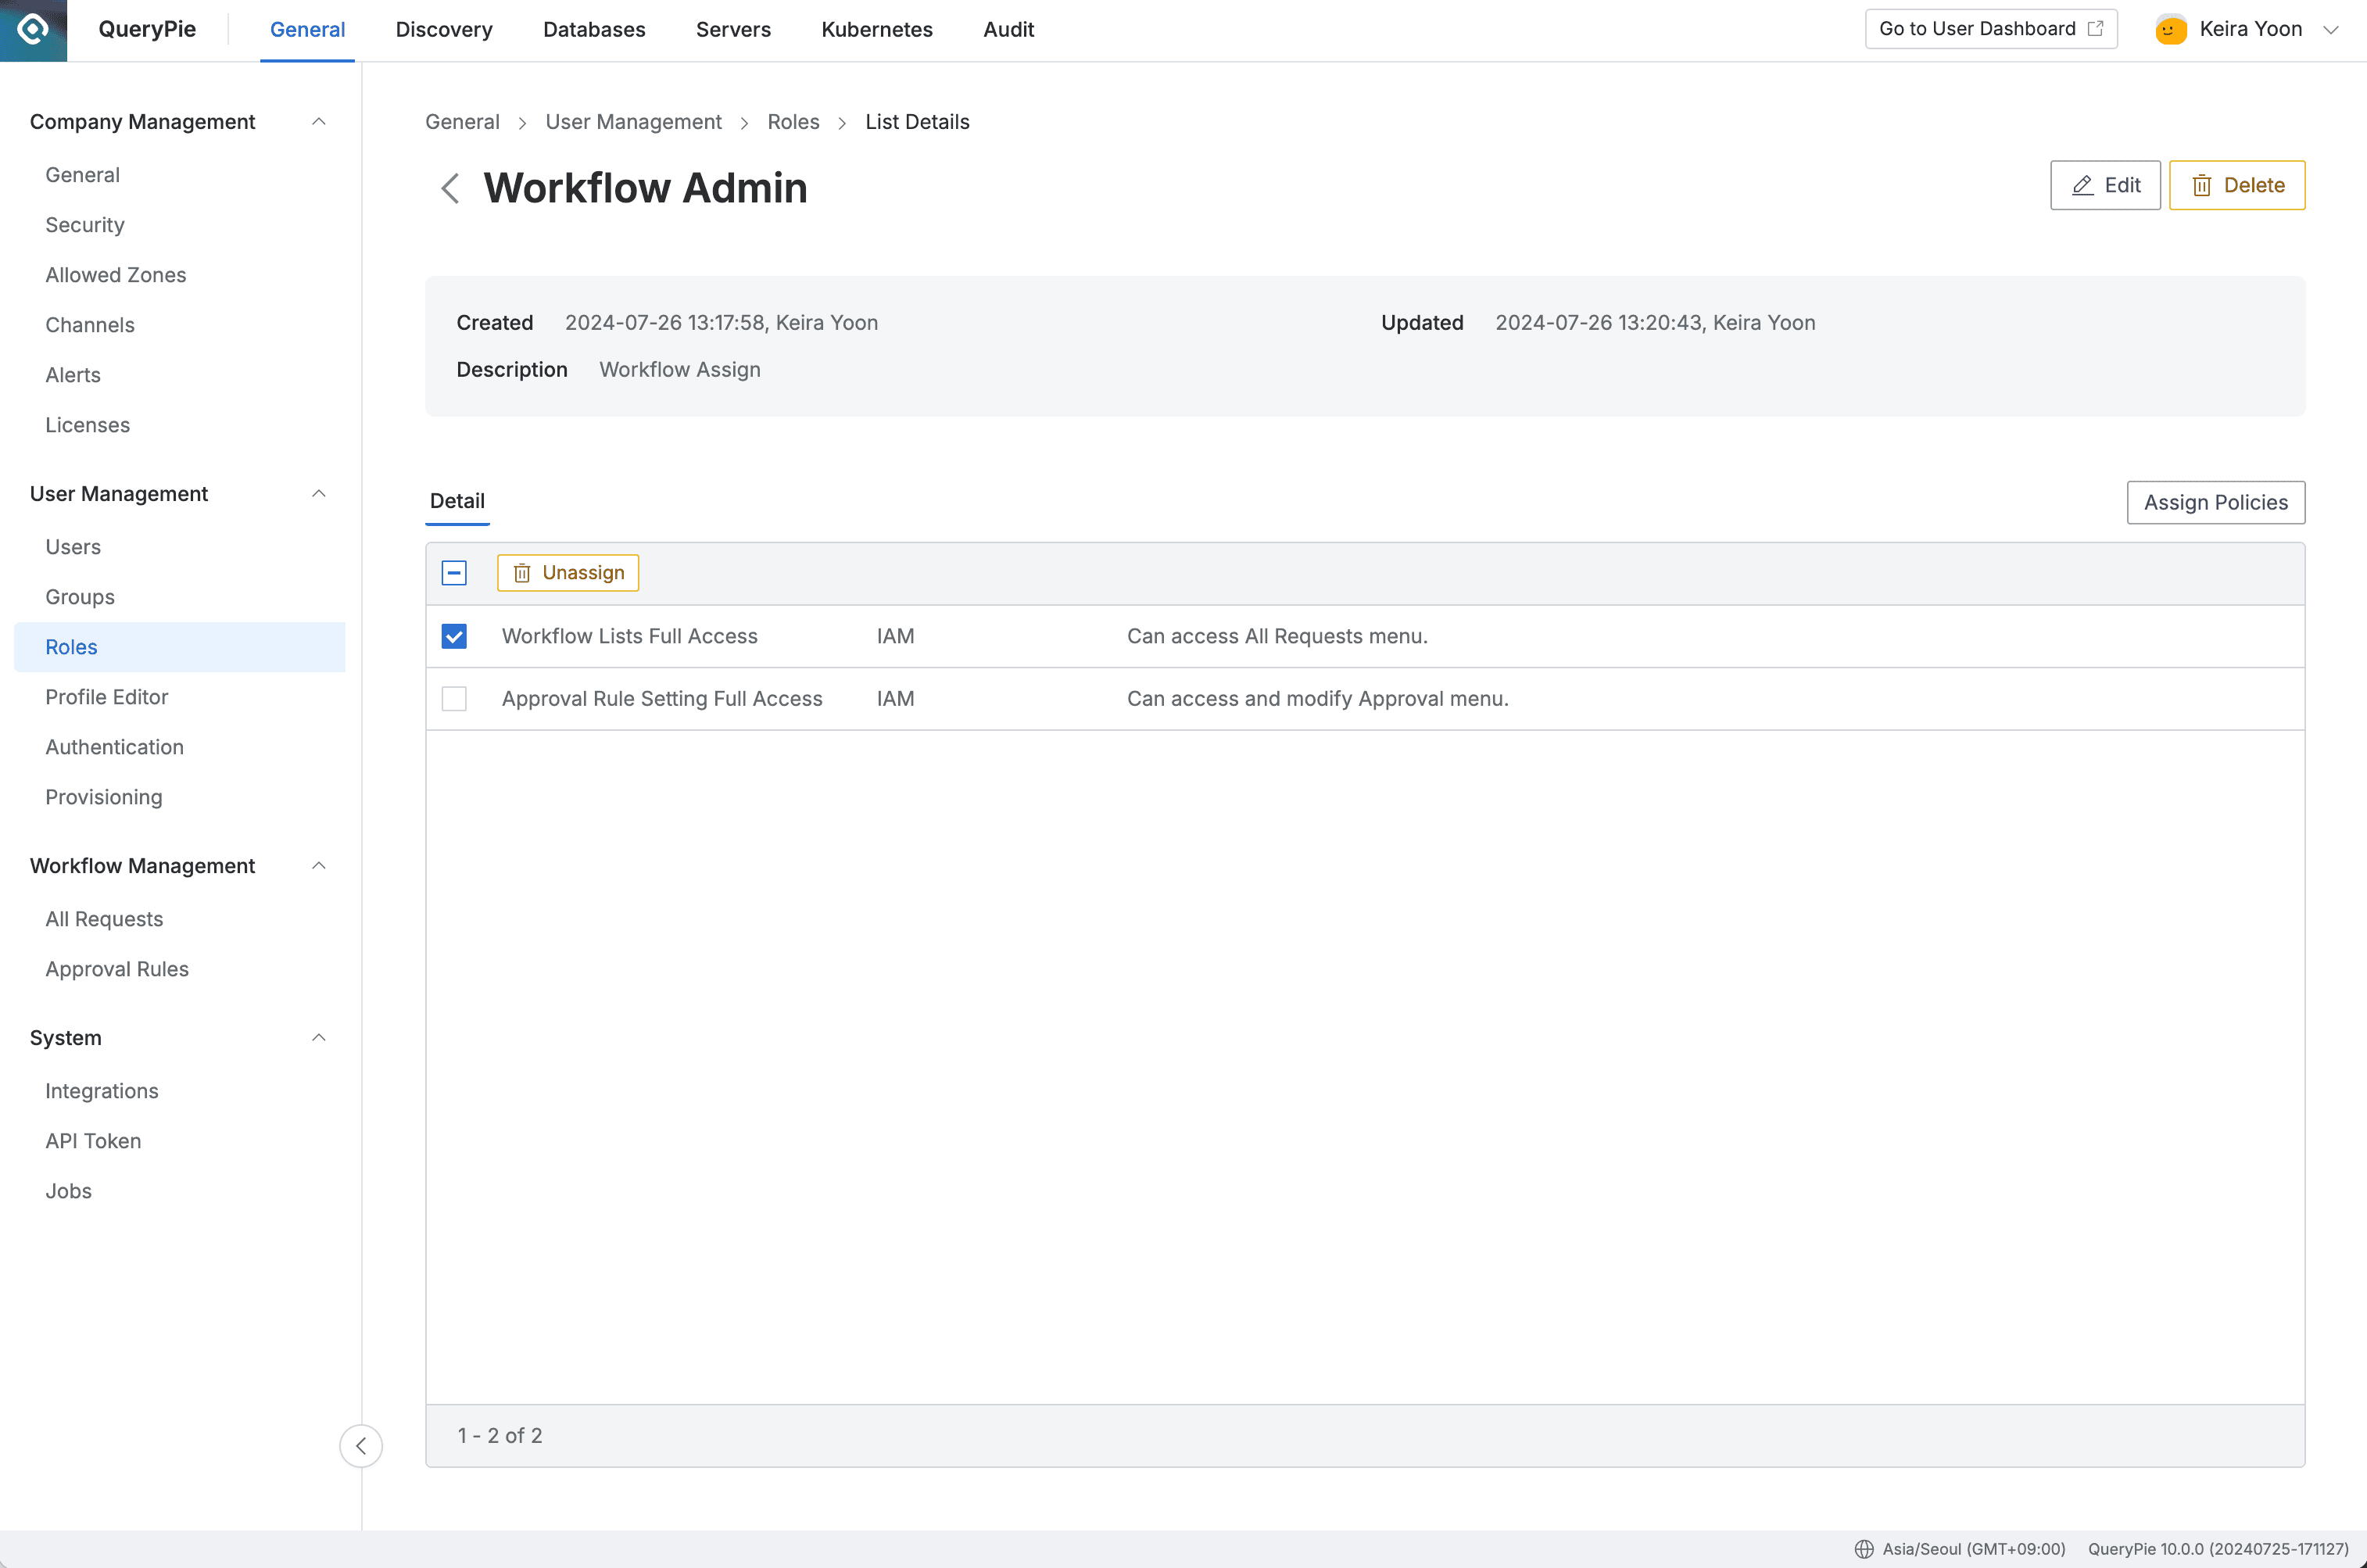This screenshot has height=1568, width=2367.
Task: Collapse the Workflow Management section
Action: tap(319, 865)
